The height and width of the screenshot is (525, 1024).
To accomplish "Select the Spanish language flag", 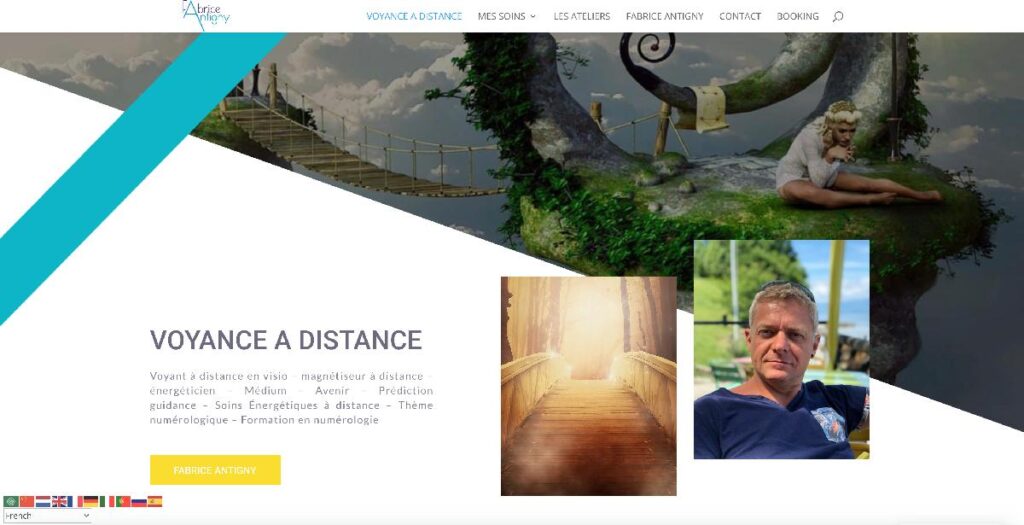I will coord(155,501).
